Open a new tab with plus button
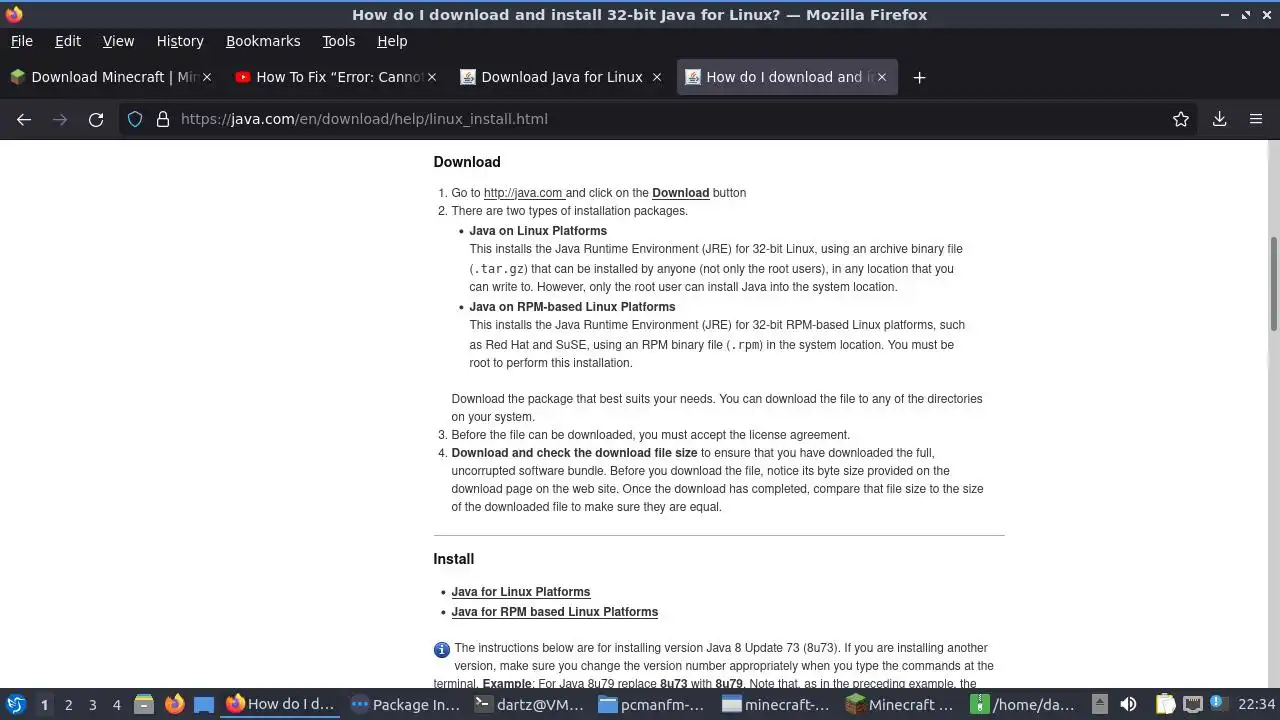 click(x=919, y=77)
